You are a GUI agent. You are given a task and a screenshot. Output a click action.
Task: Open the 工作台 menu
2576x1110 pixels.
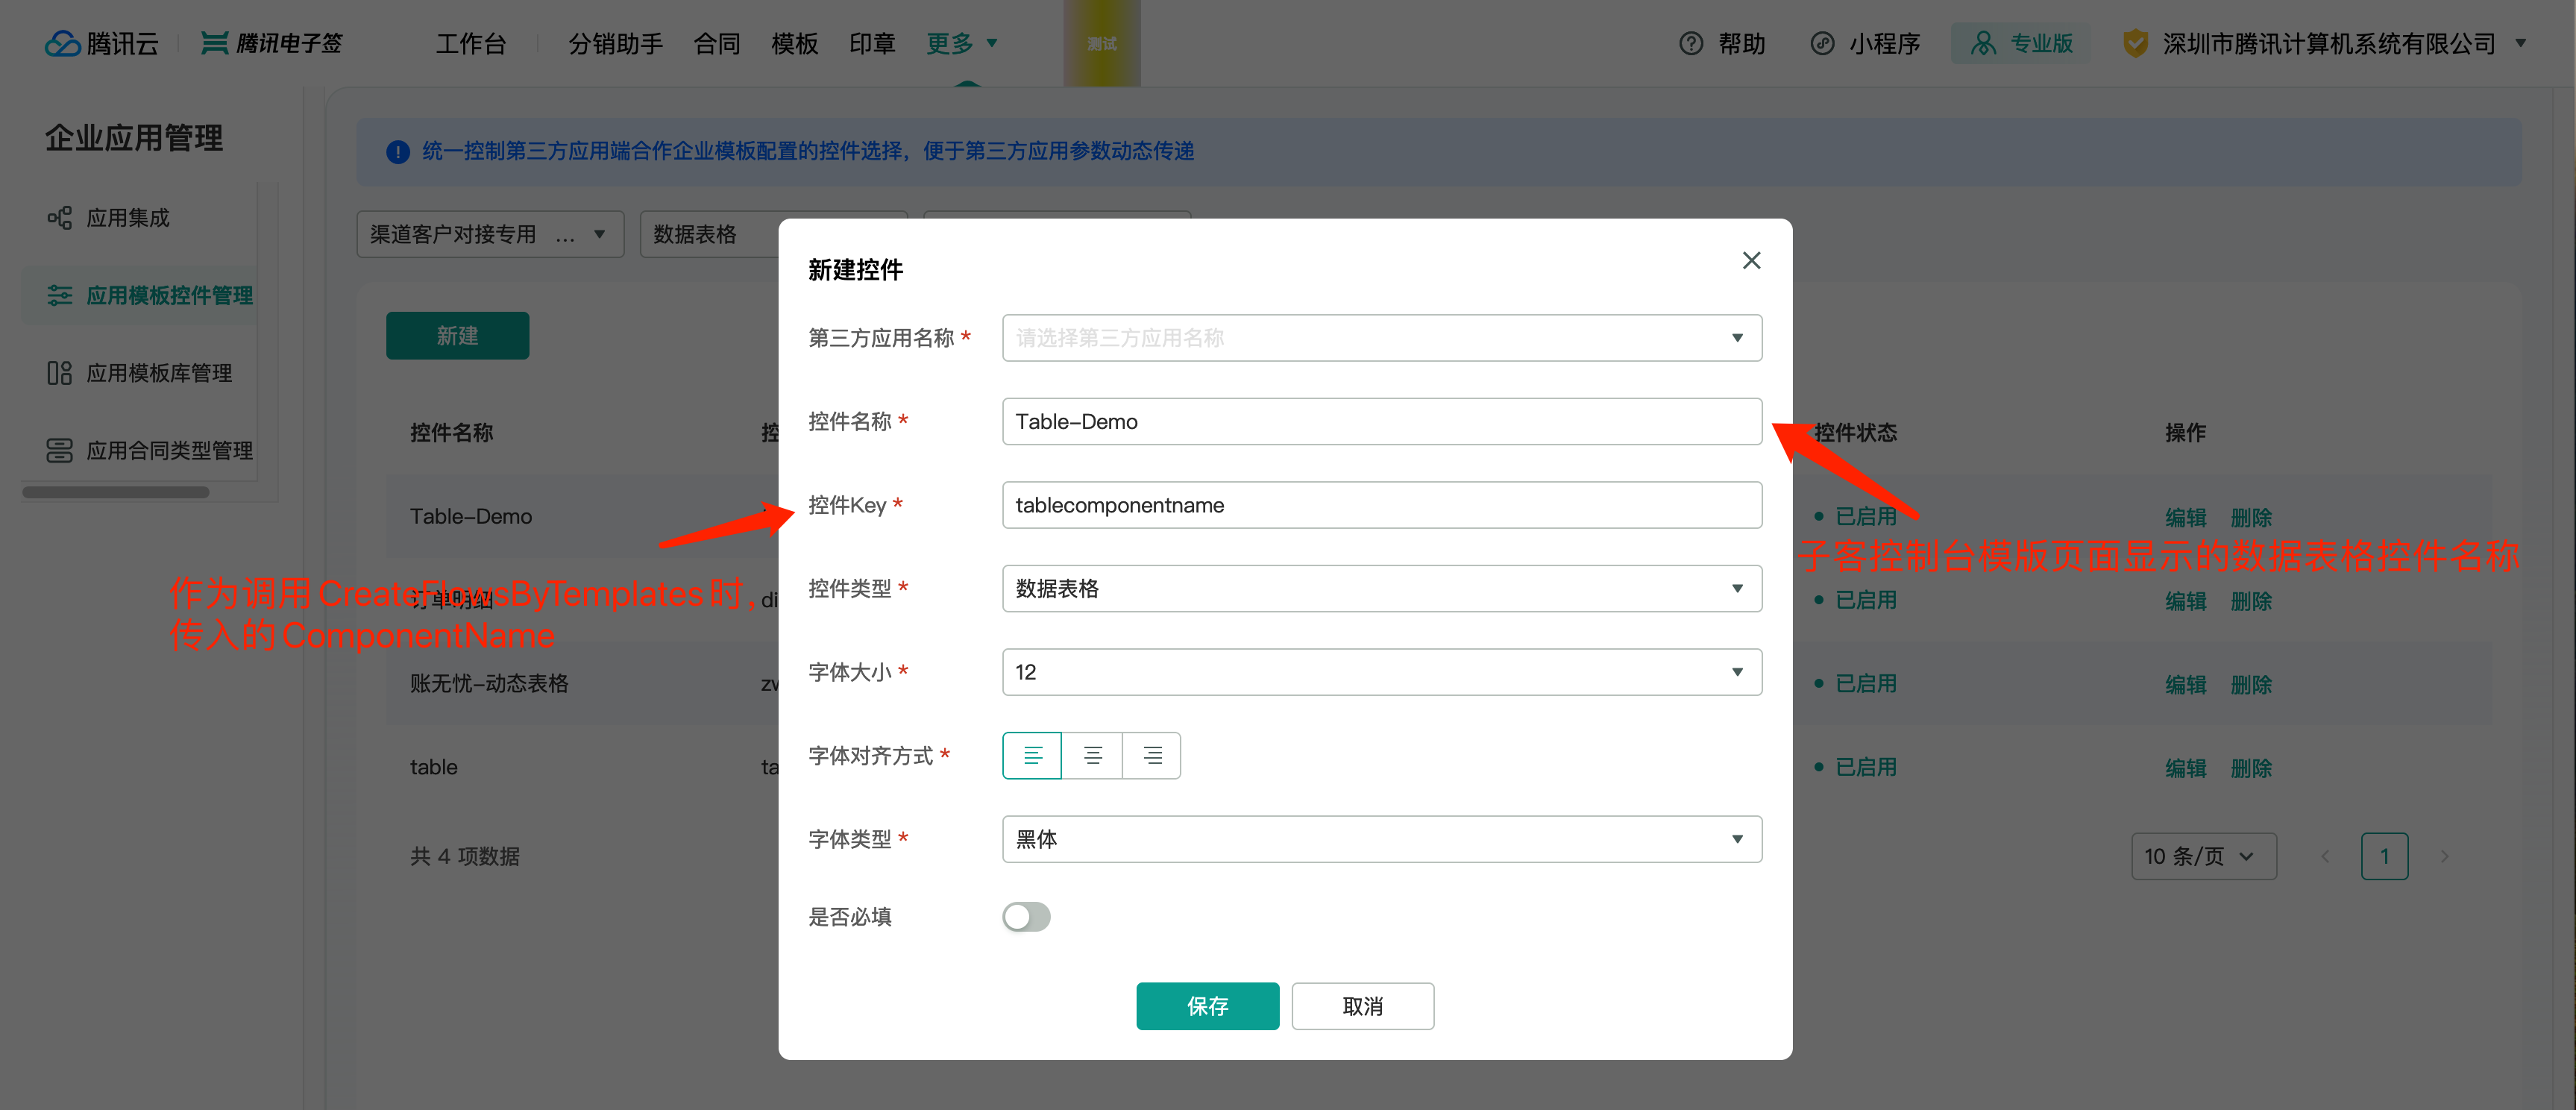[x=471, y=44]
